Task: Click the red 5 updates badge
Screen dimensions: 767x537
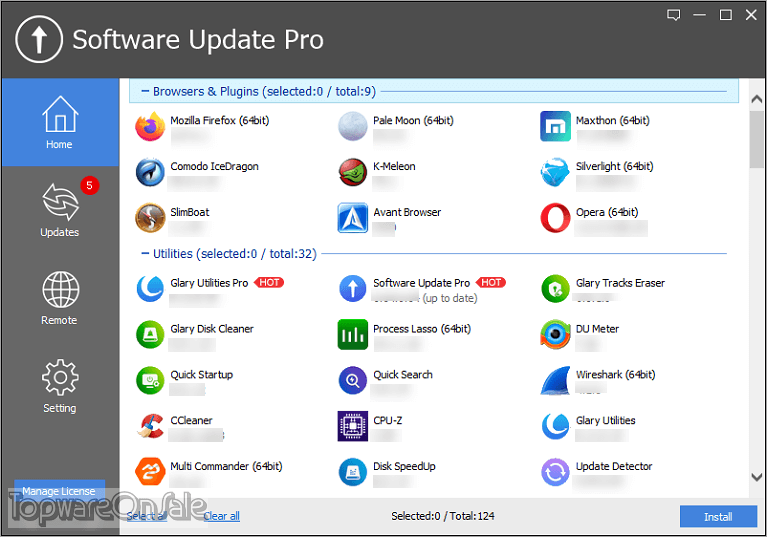Action: coord(90,185)
